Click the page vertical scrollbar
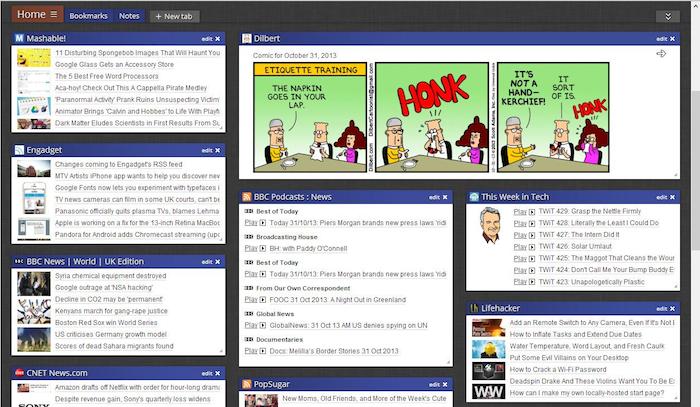The width and height of the screenshot is (700, 407). [x=695, y=170]
